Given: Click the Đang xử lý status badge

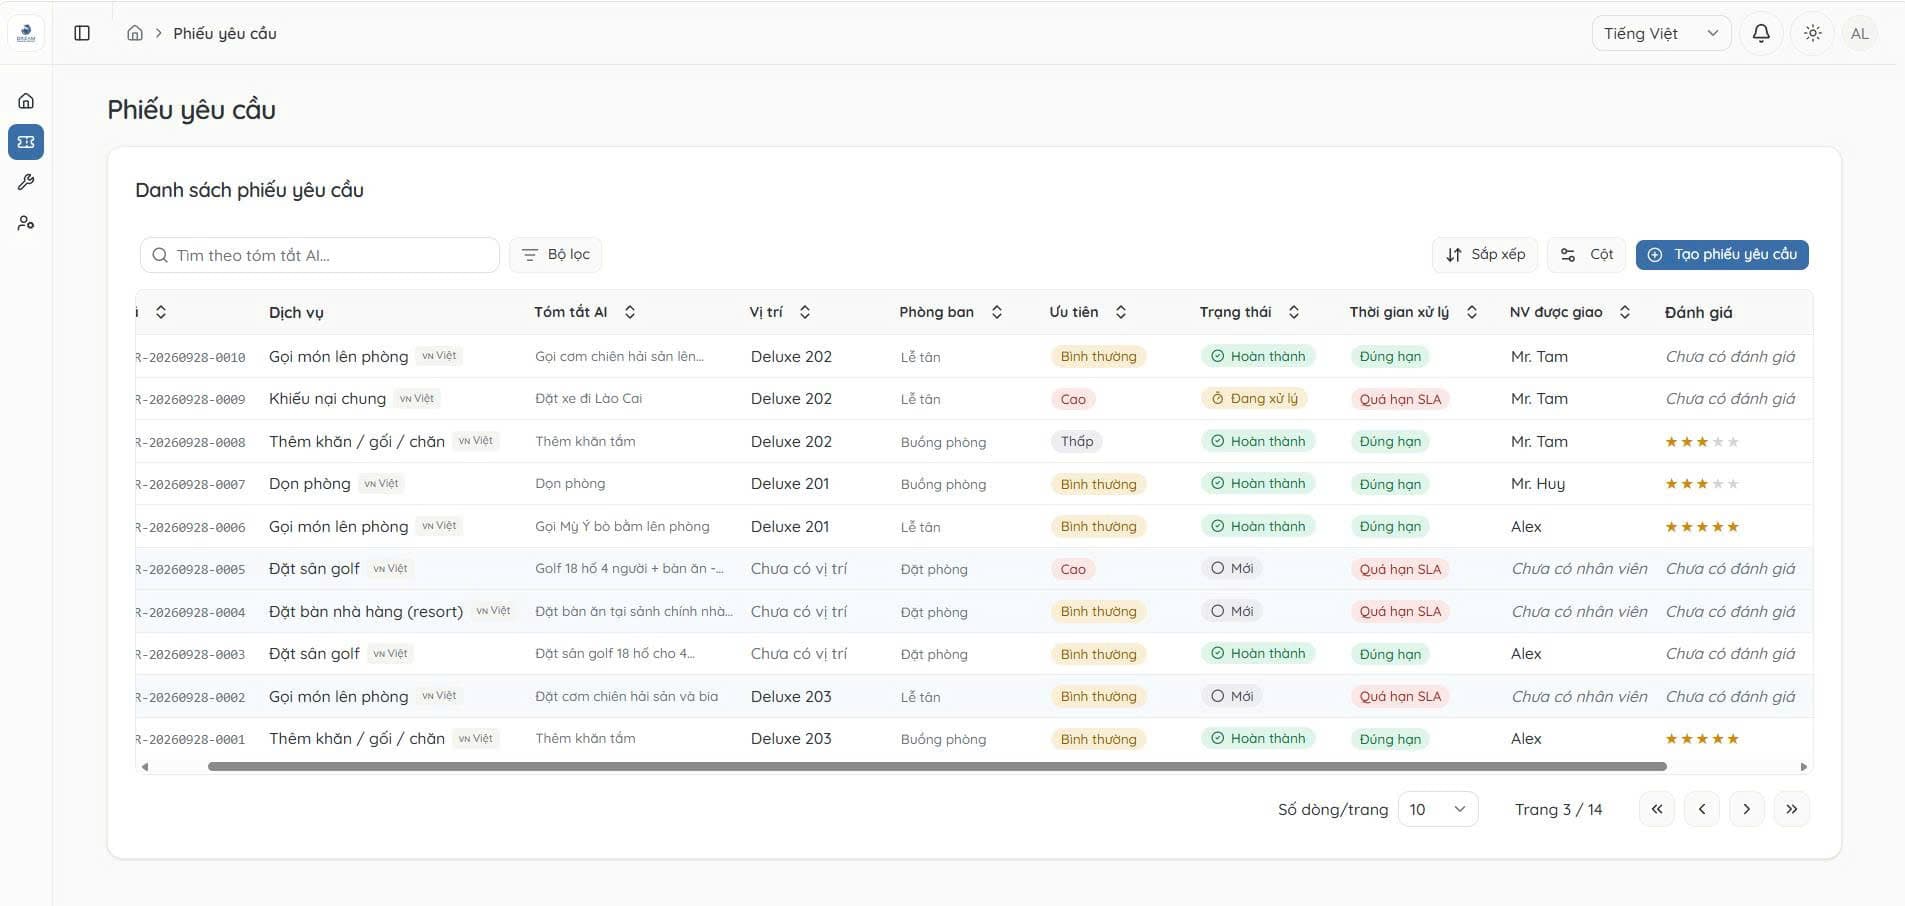Looking at the screenshot, I should pyautogui.click(x=1254, y=398).
